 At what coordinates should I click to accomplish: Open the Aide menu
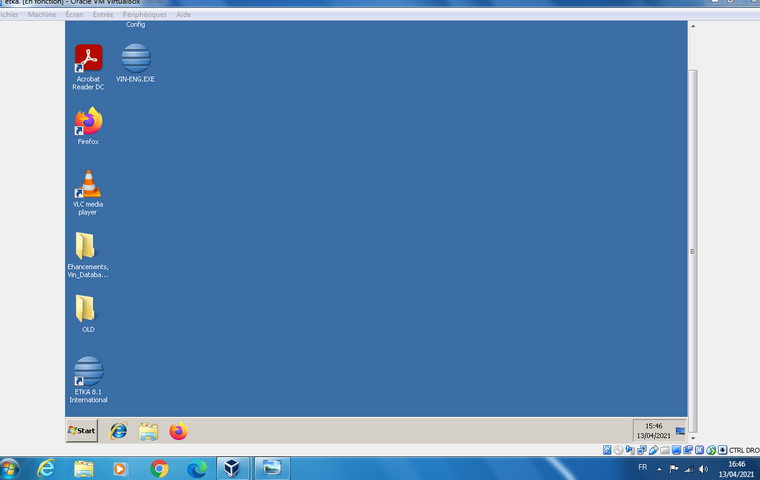(183, 15)
